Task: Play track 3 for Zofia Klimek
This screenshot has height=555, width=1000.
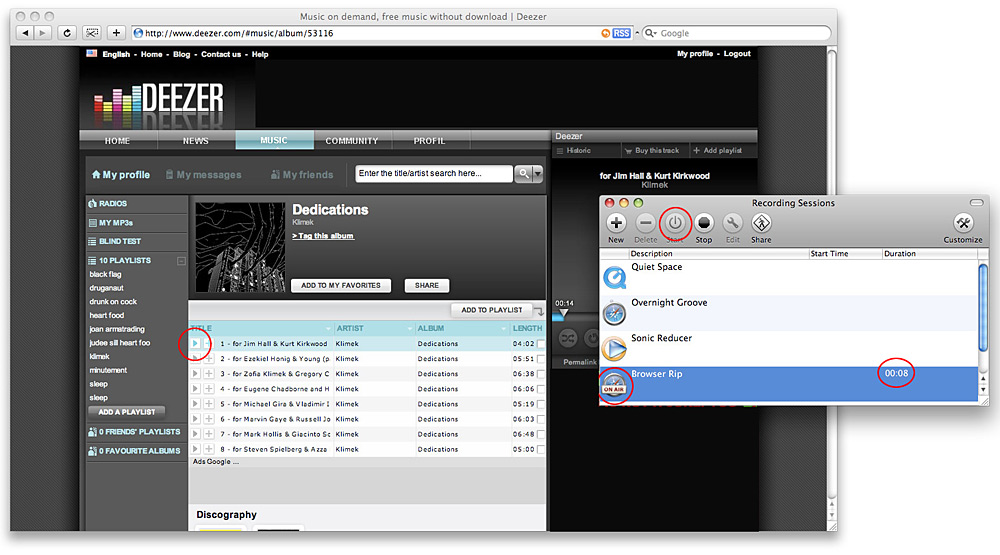Action: [x=195, y=374]
